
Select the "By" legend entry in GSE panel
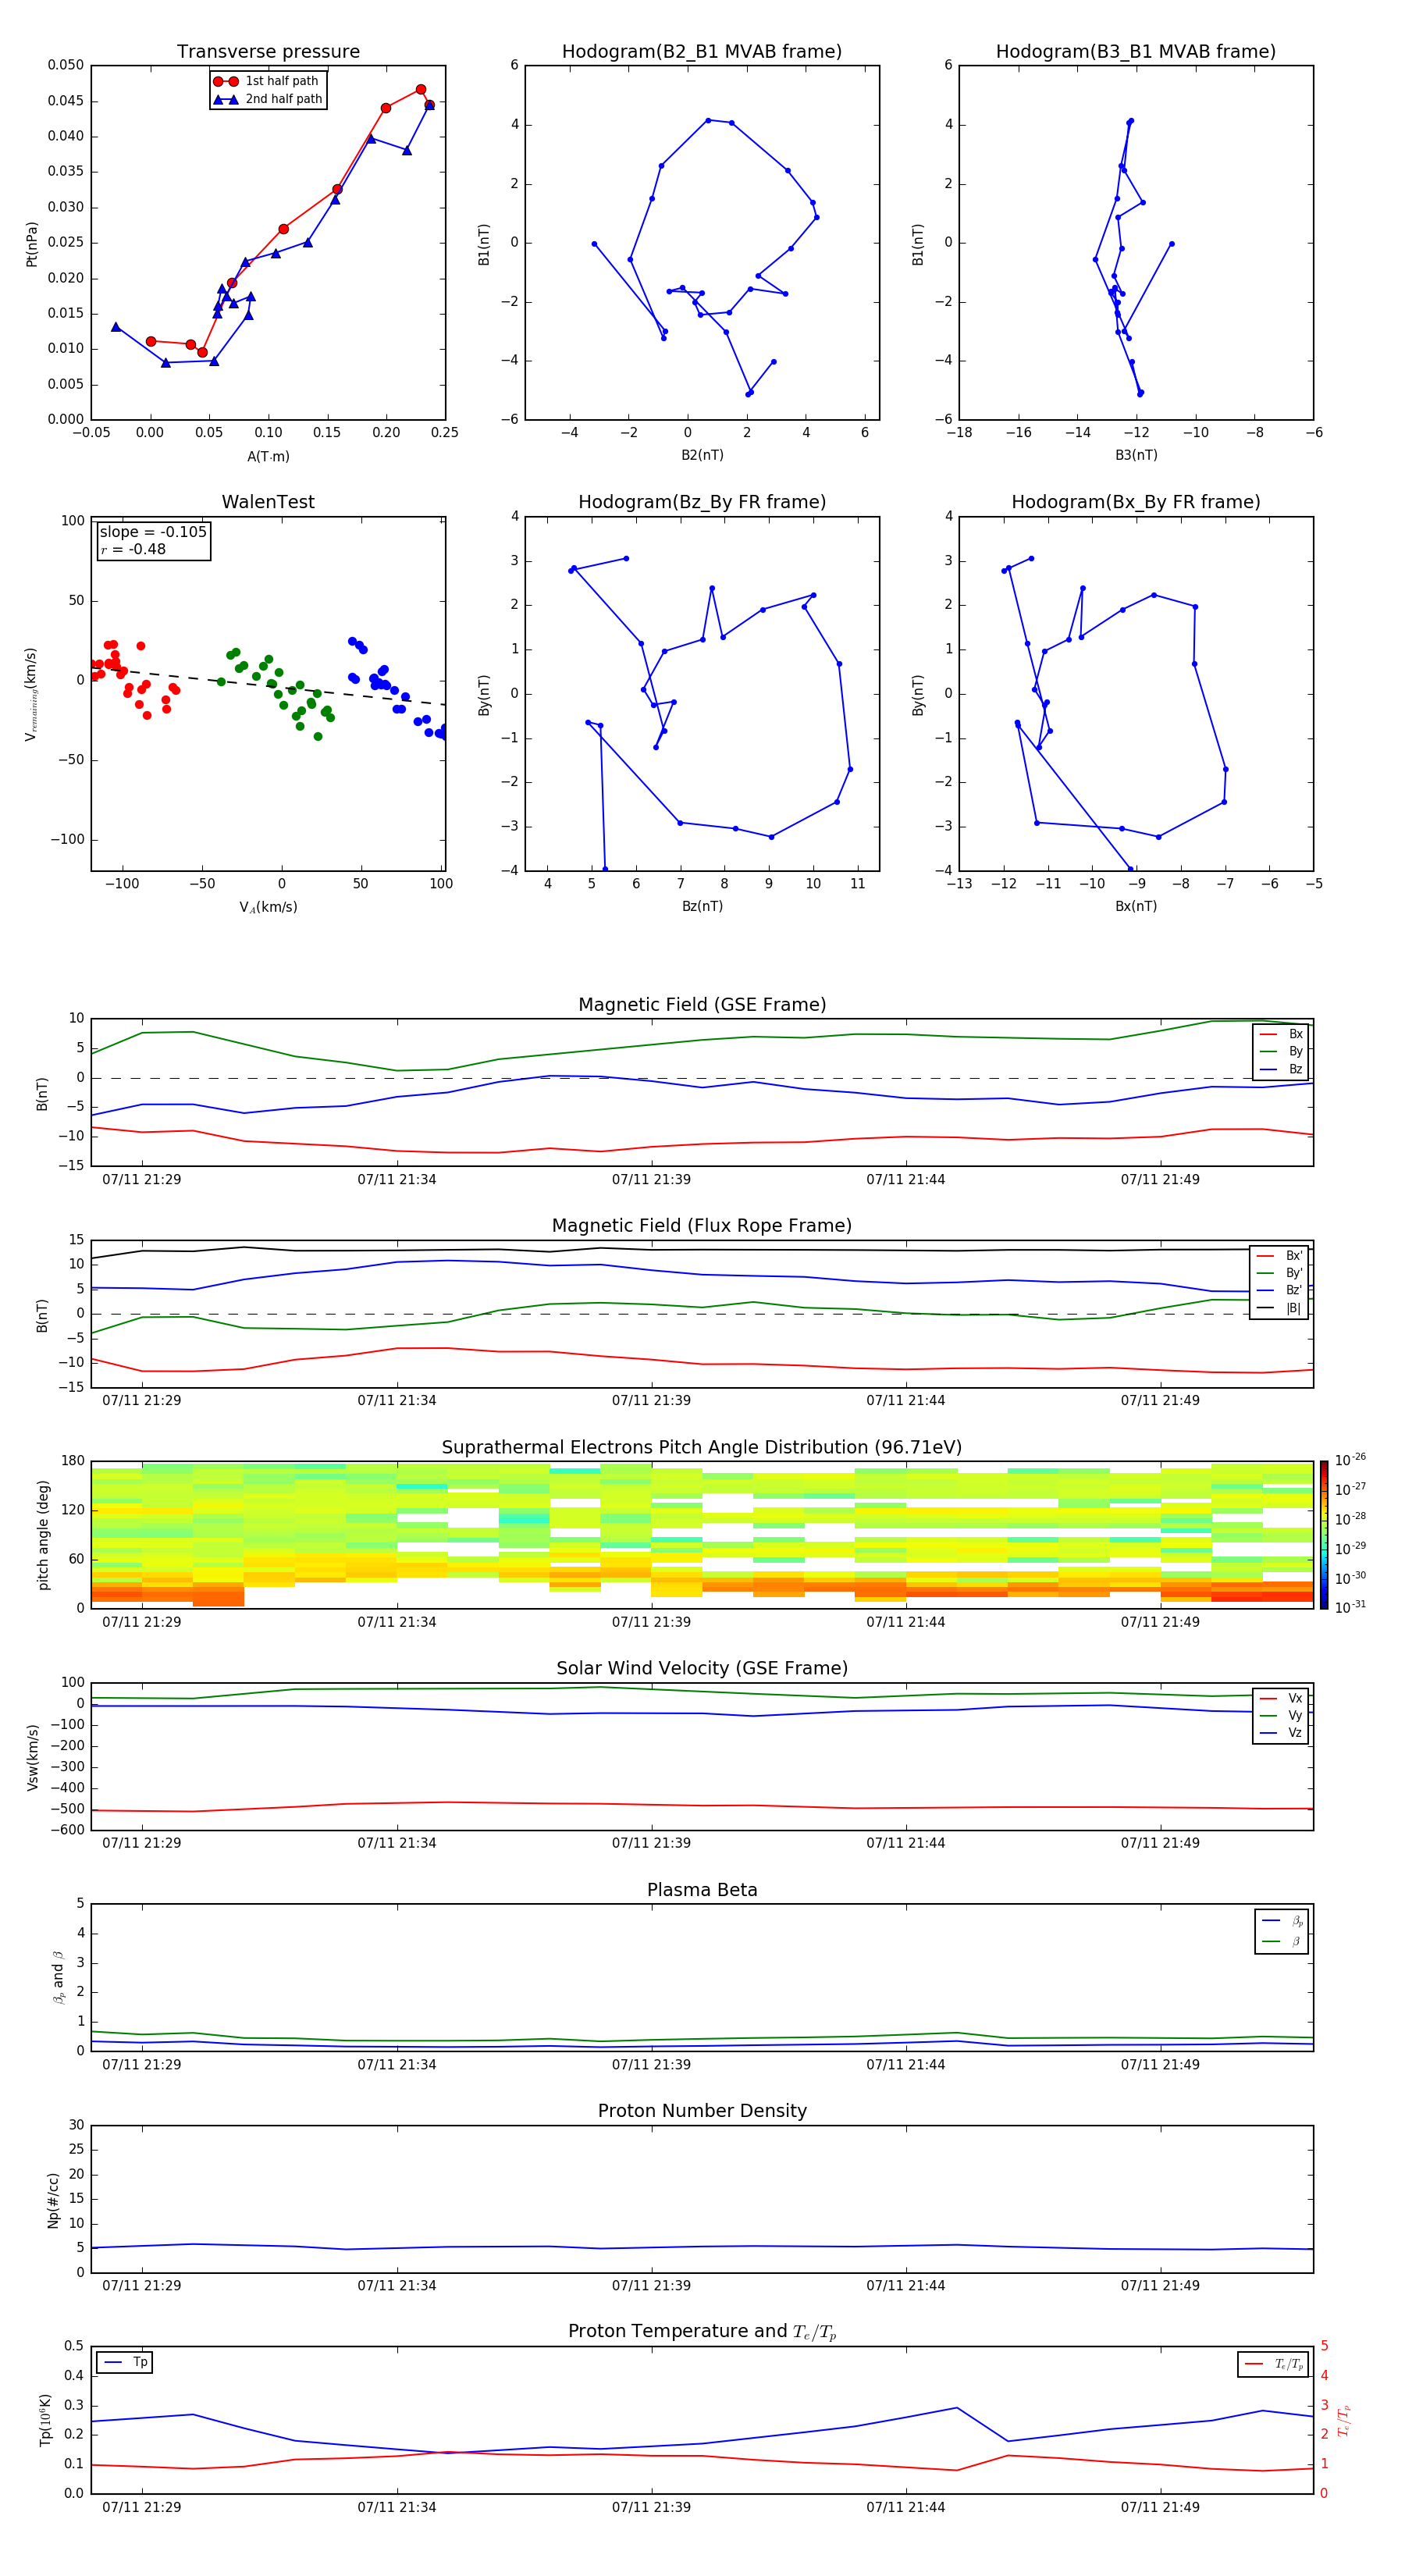[1281, 1051]
